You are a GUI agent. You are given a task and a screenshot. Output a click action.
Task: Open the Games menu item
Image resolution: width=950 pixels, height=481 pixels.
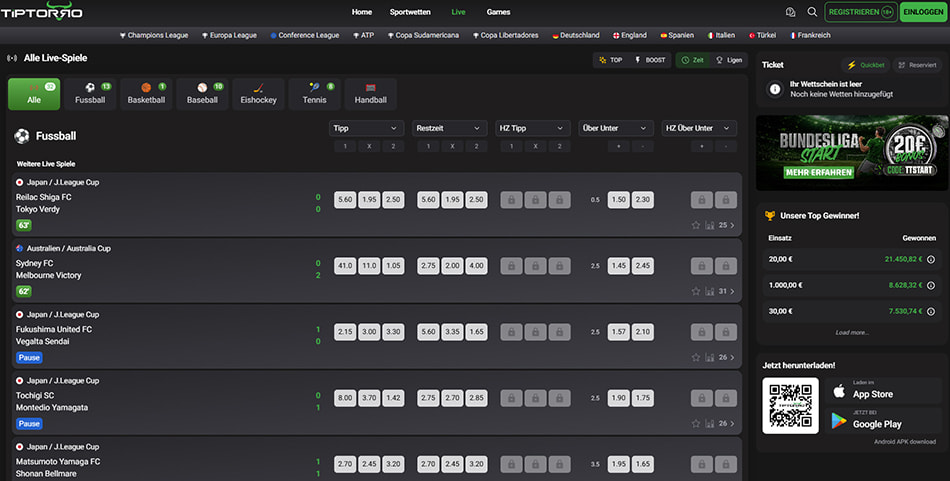pos(498,12)
